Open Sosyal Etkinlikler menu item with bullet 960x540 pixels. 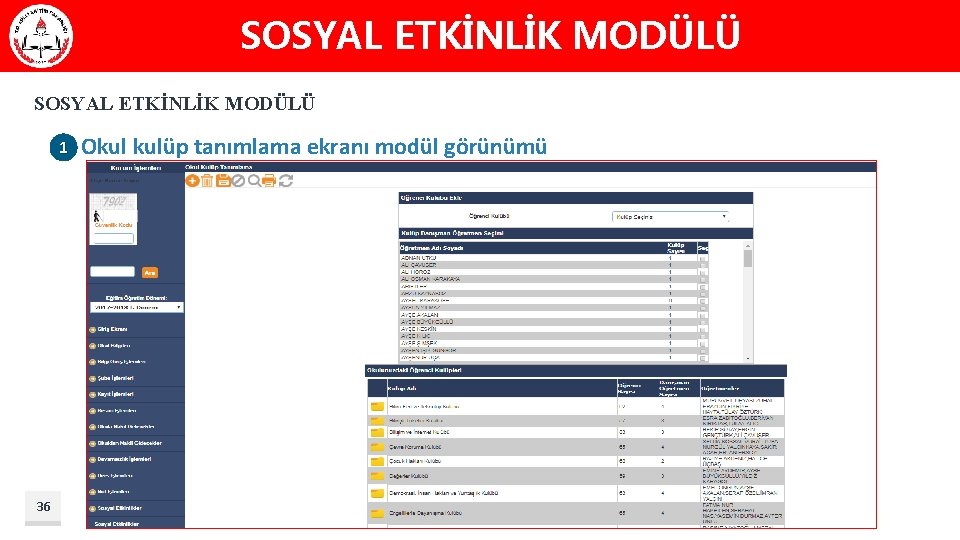[x=119, y=508]
